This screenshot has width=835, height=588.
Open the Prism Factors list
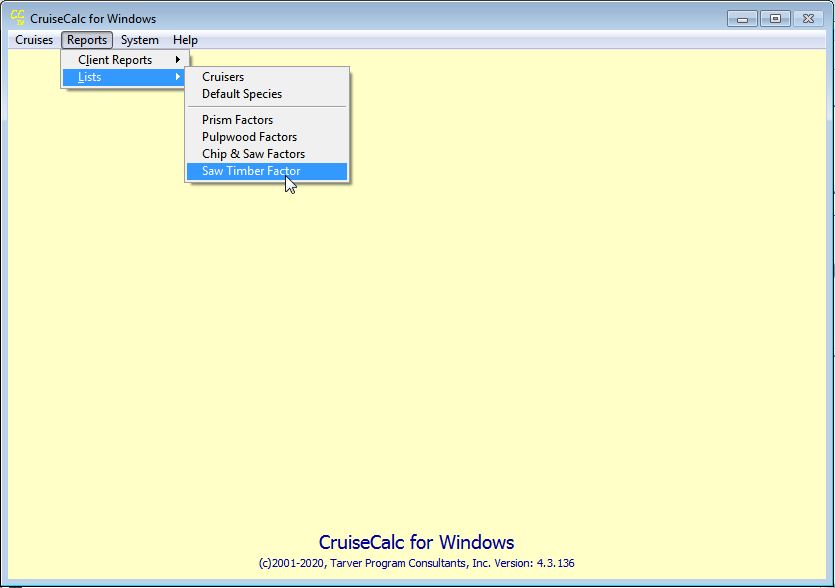pos(267,120)
